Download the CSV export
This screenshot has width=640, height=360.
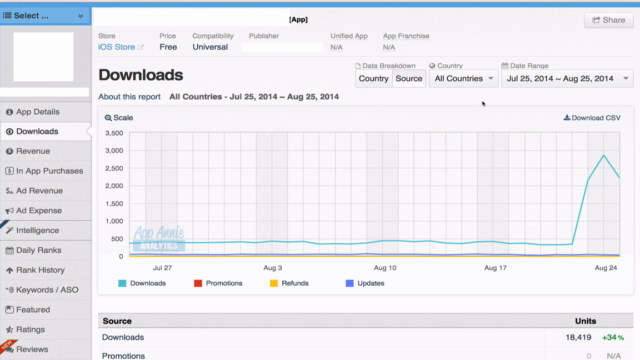click(592, 118)
